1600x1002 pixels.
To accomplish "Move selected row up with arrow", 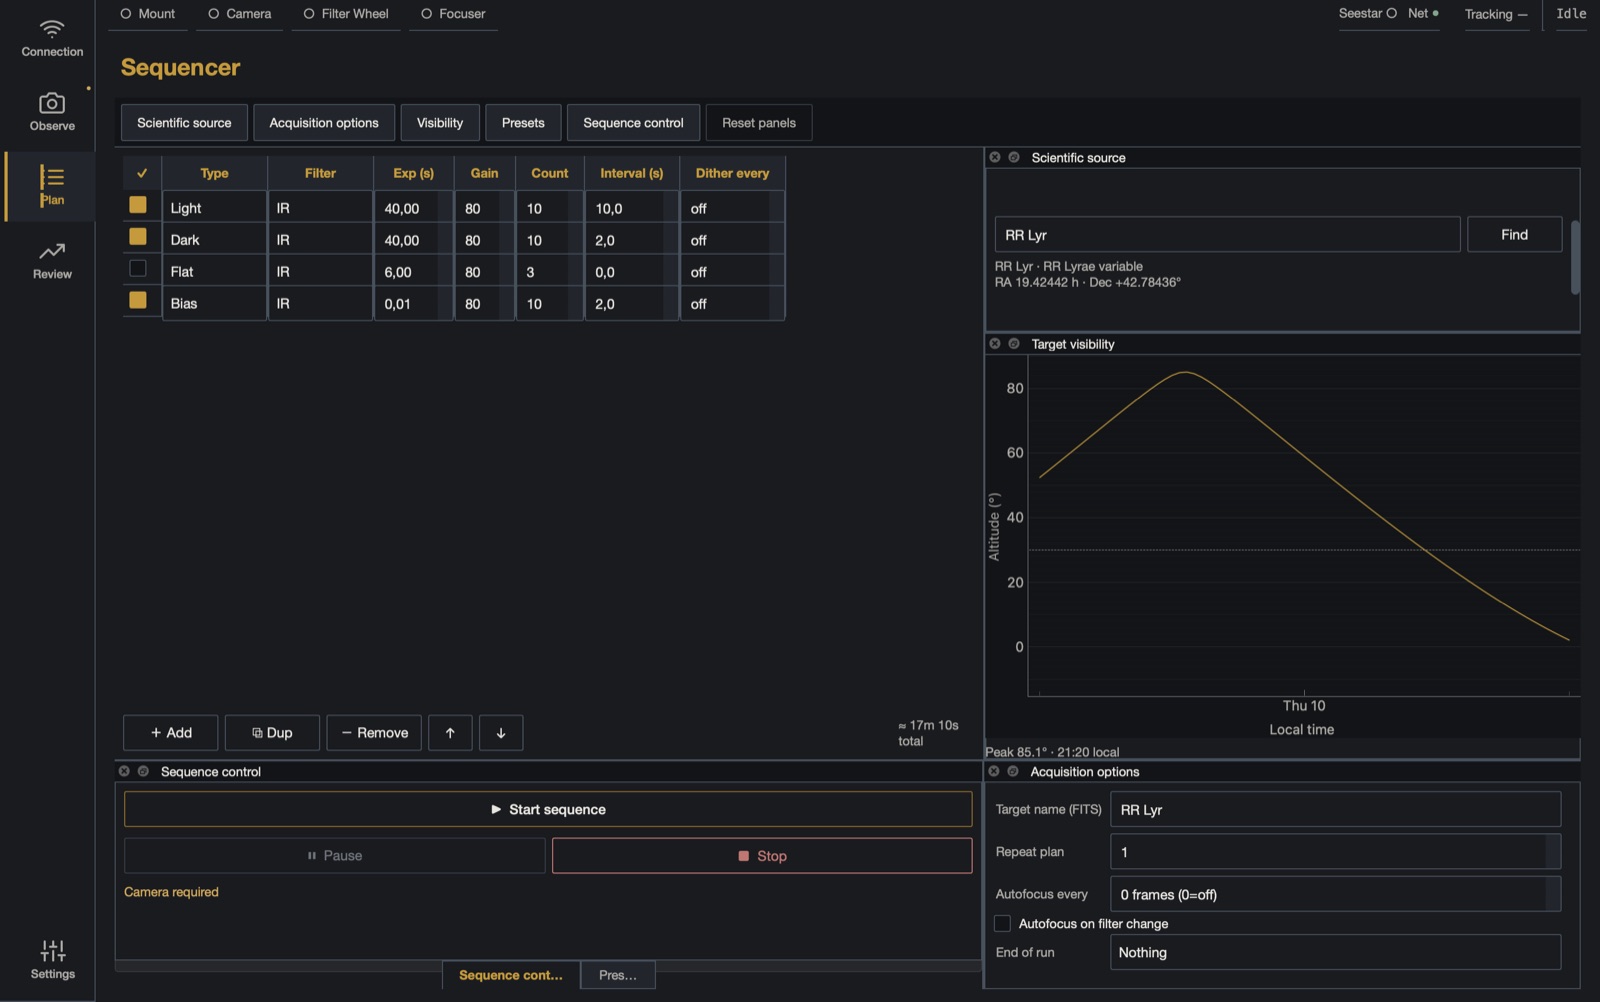I will pos(450,733).
